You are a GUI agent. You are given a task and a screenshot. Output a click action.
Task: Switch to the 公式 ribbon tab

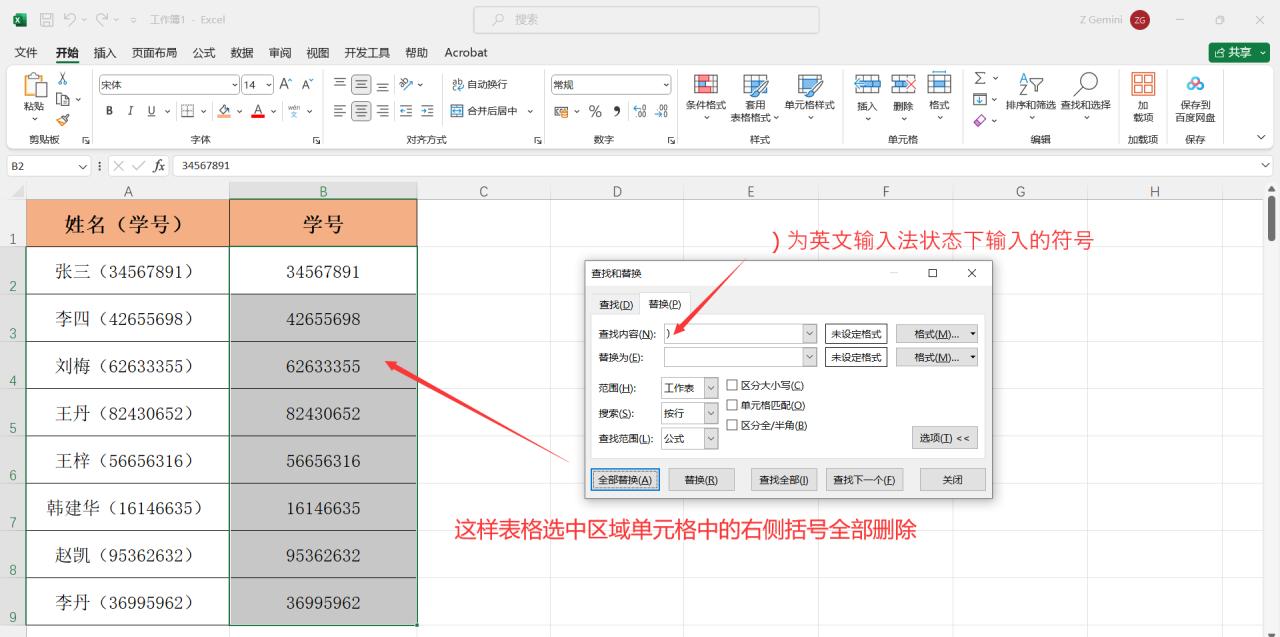[x=204, y=52]
